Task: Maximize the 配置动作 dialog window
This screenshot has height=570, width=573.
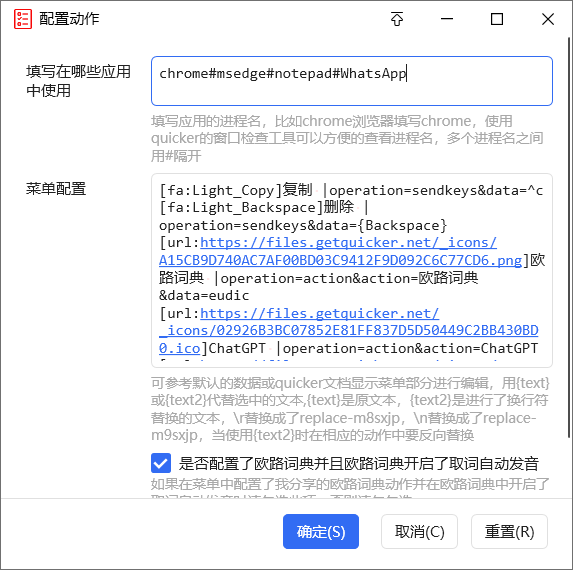Action: coord(497,19)
